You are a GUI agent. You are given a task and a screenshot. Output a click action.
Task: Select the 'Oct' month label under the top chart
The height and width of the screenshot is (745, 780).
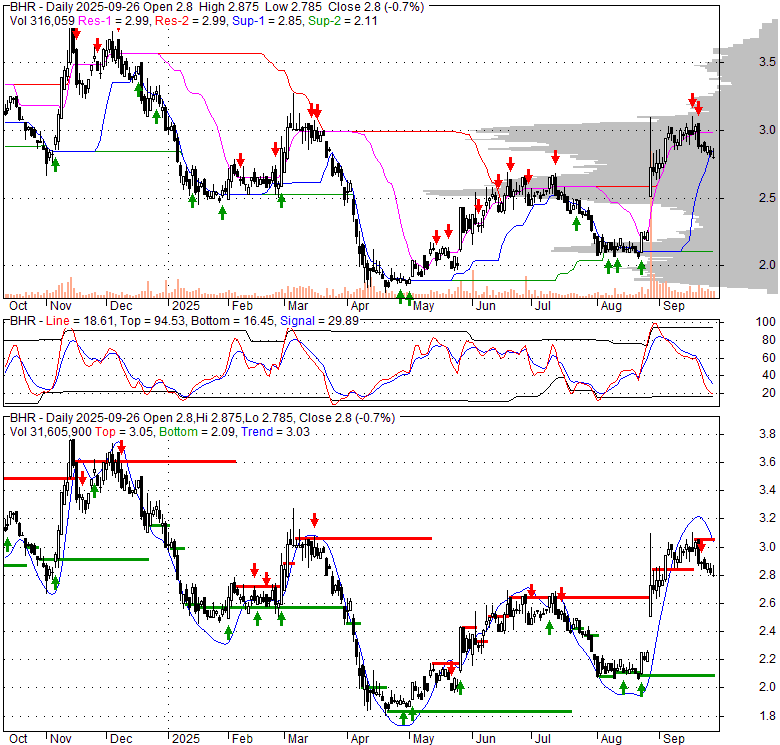18,305
